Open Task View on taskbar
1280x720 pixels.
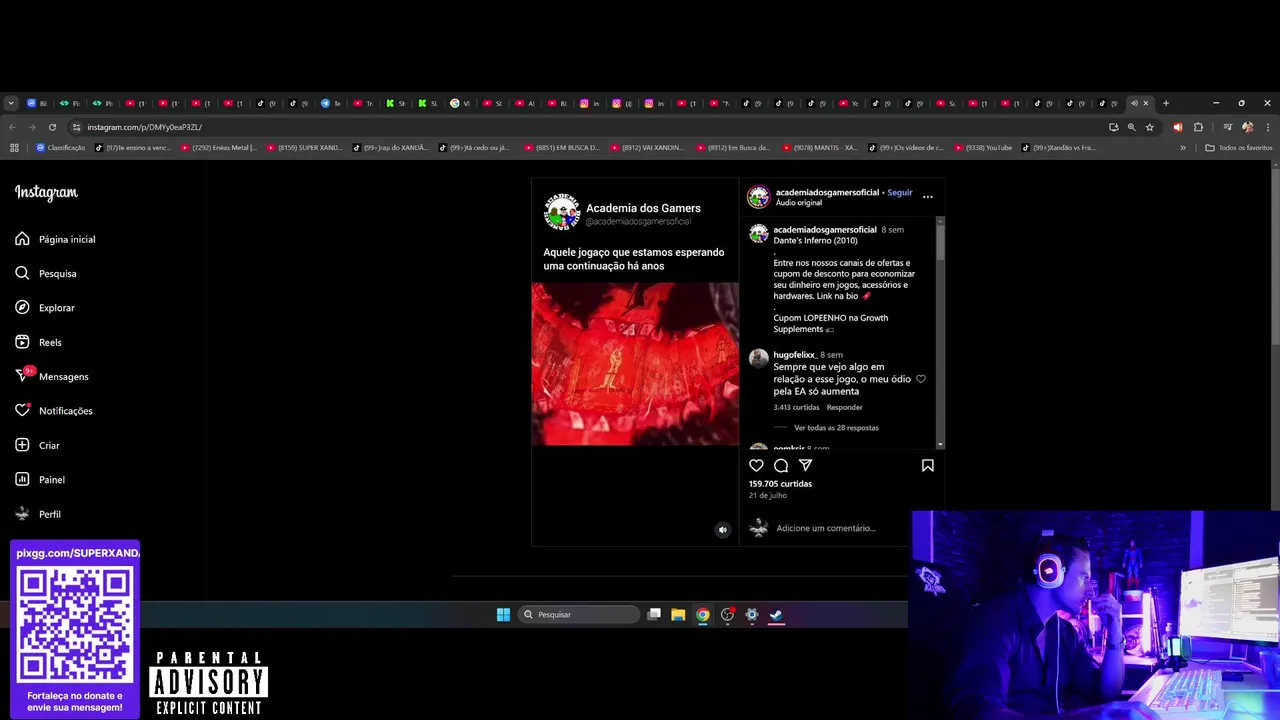click(x=654, y=615)
